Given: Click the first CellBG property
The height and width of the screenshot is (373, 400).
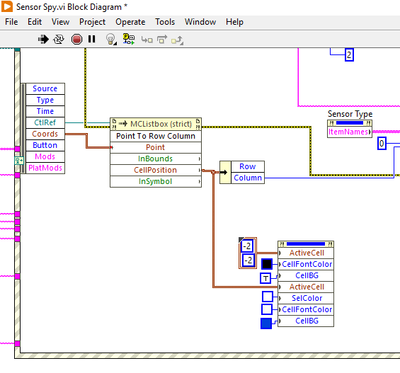Looking at the screenshot, I should coord(306,276).
